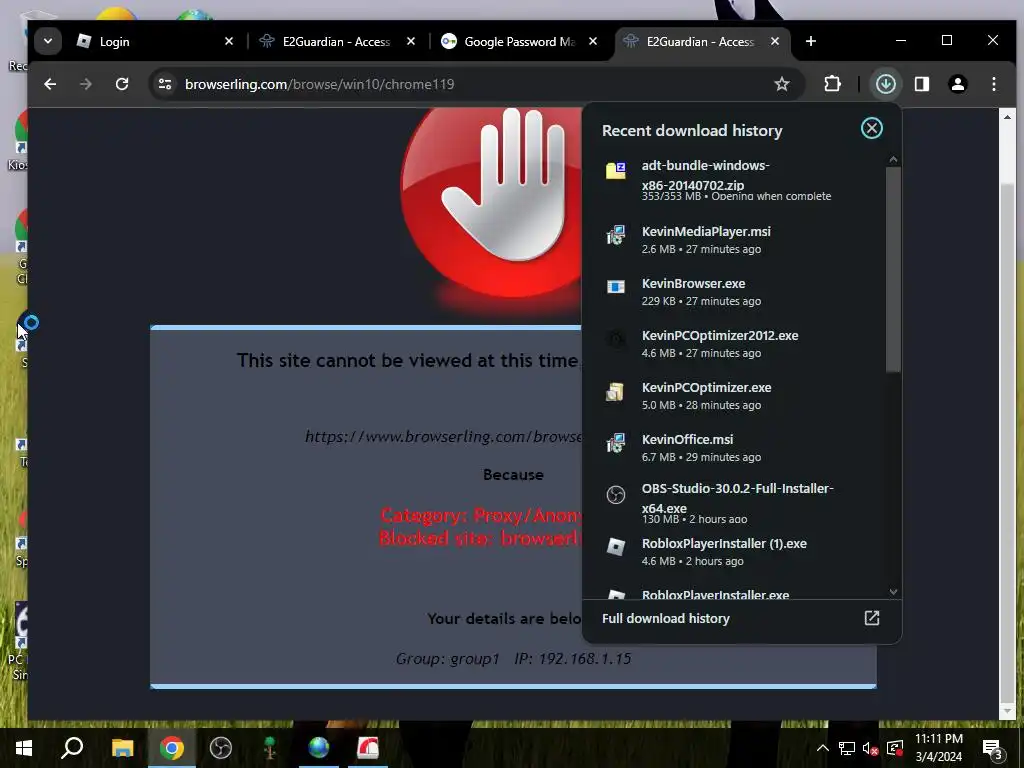Close the Login tab
Image resolution: width=1024 pixels, height=768 pixels.
pyautogui.click(x=229, y=41)
